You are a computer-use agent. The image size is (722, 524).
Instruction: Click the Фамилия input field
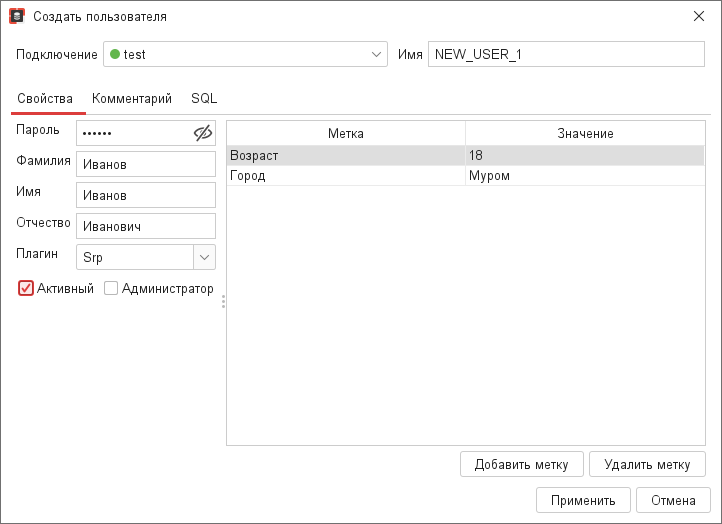146,165
